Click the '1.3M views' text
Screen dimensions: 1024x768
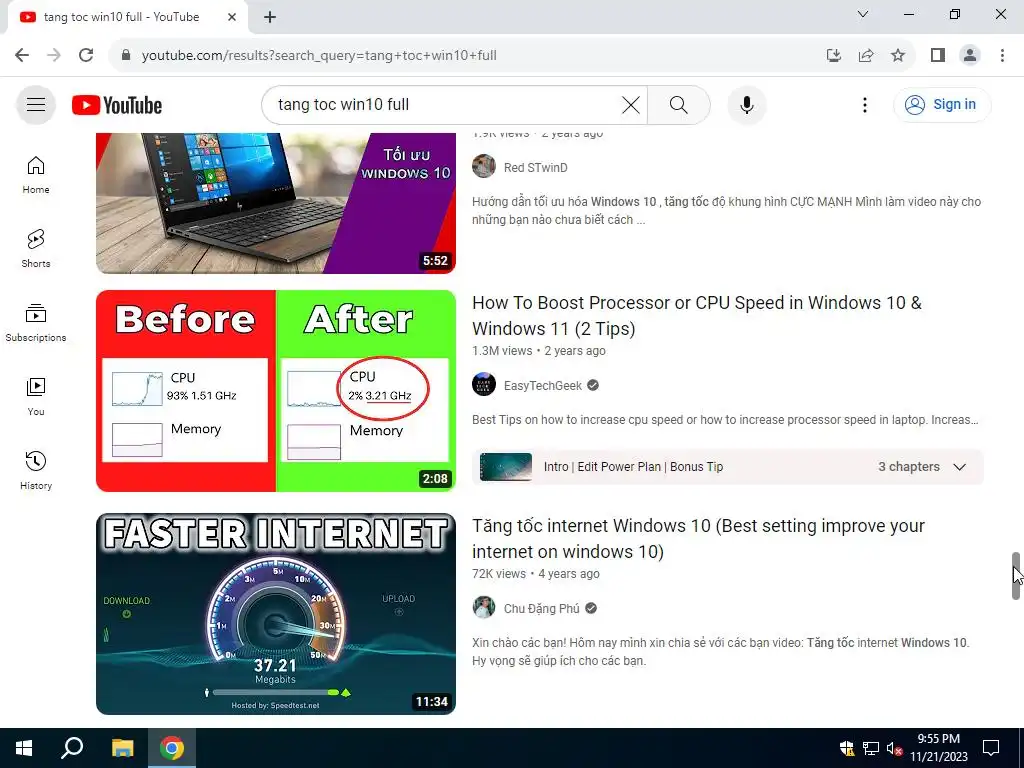pos(502,351)
